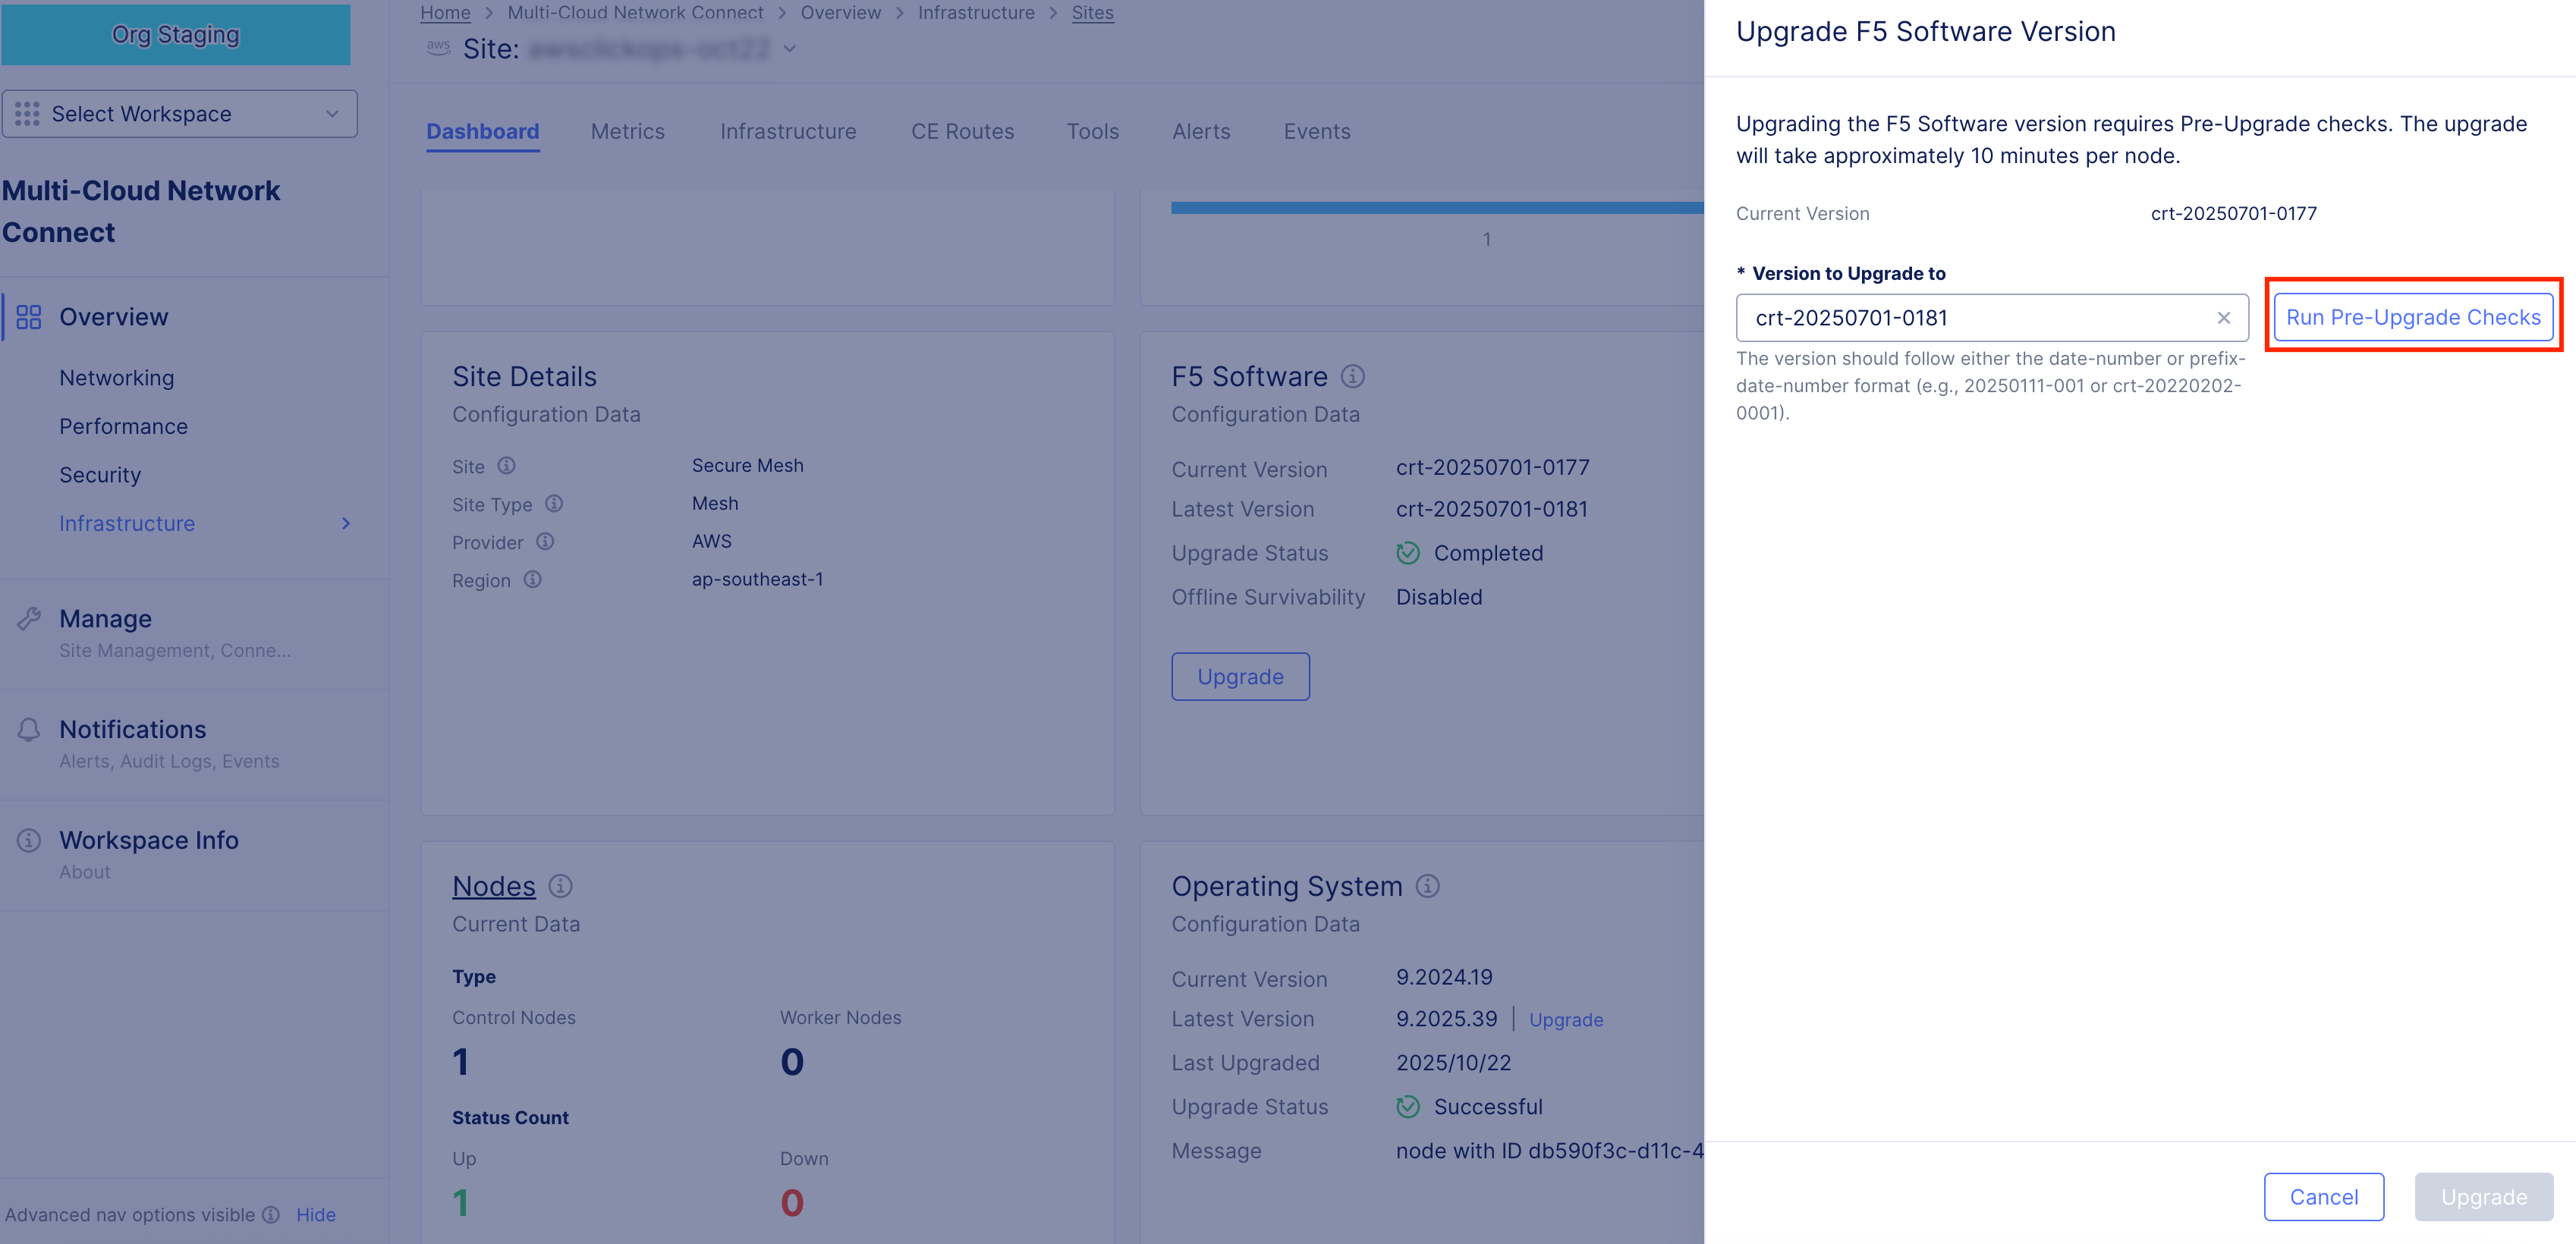Open the site name dropdown chevron
The image size is (2576, 1244).
point(790,49)
